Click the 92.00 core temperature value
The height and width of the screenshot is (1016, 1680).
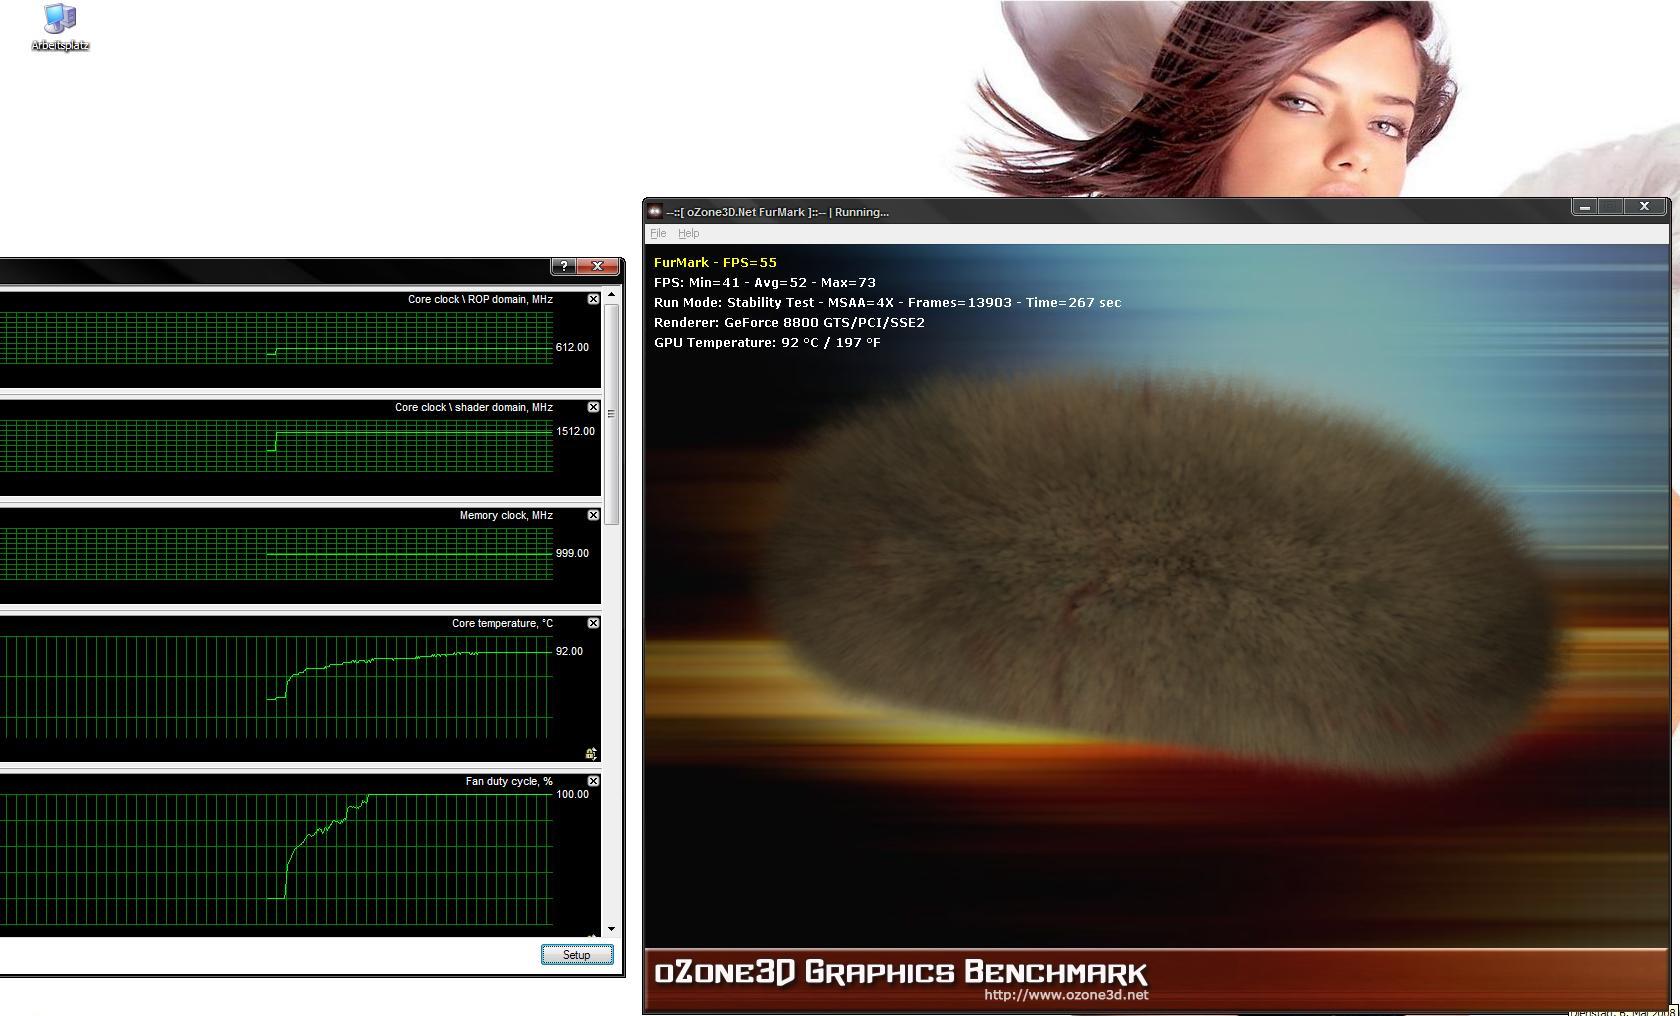click(569, 651)
